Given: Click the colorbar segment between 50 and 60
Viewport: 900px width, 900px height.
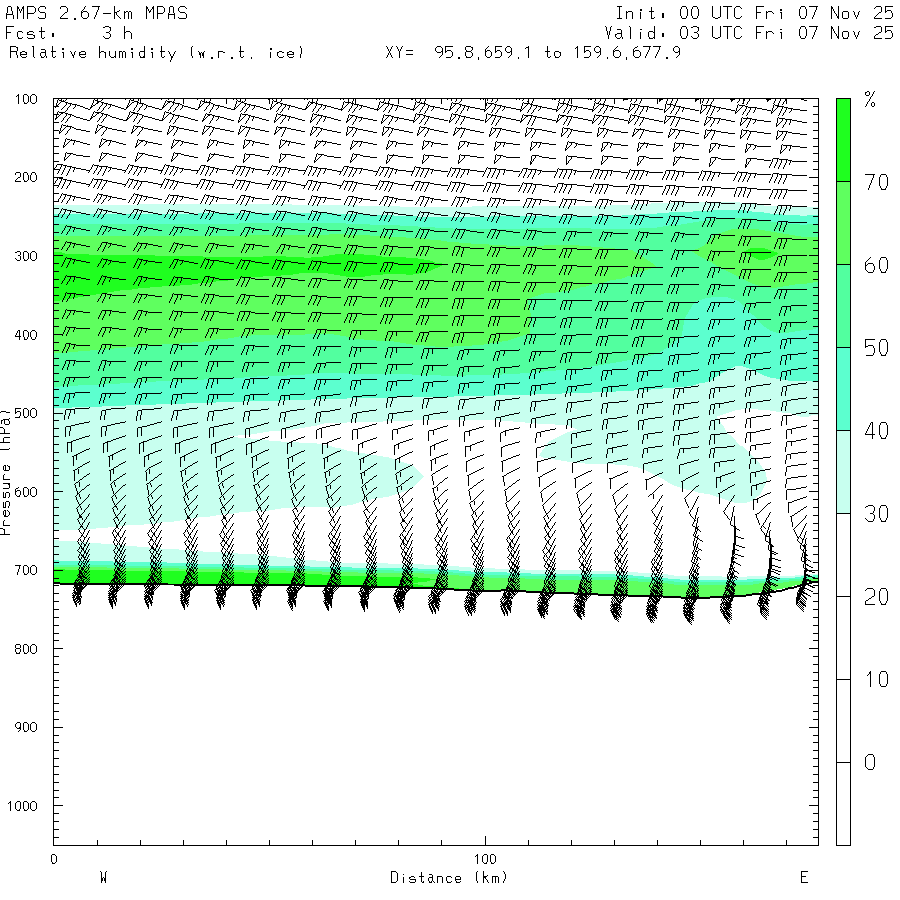Looking at the screenshot, I should (843, 306).
